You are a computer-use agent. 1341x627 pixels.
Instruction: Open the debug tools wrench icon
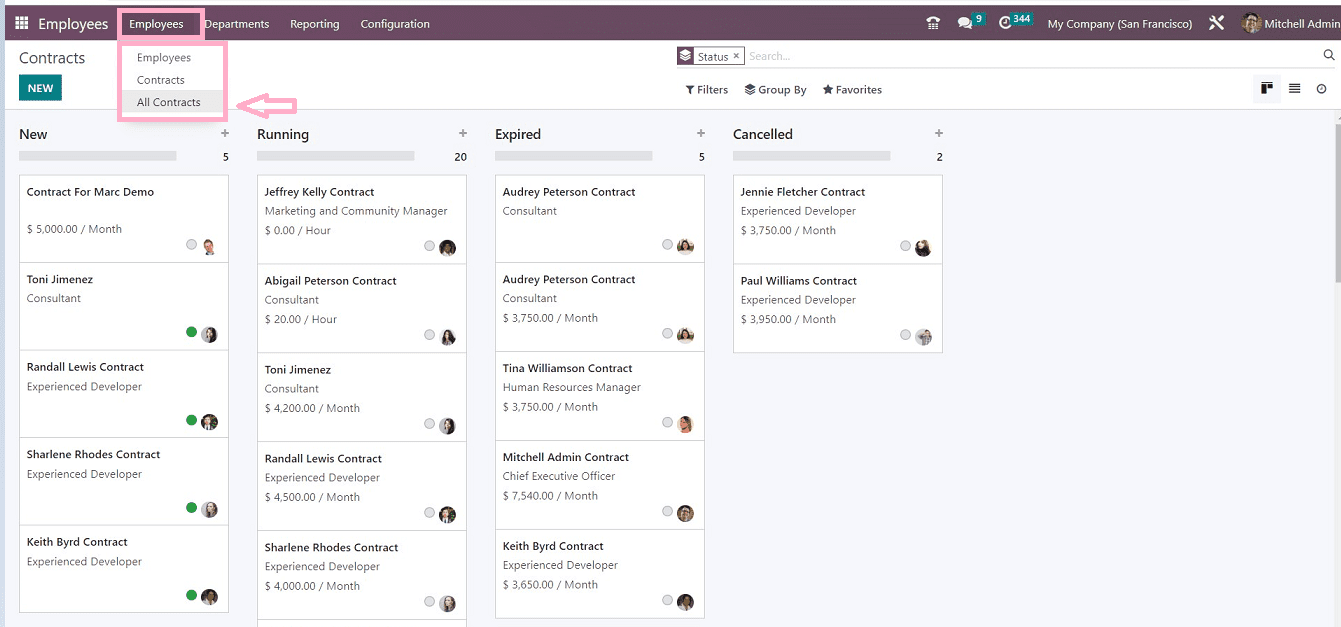pos(1216,23)
